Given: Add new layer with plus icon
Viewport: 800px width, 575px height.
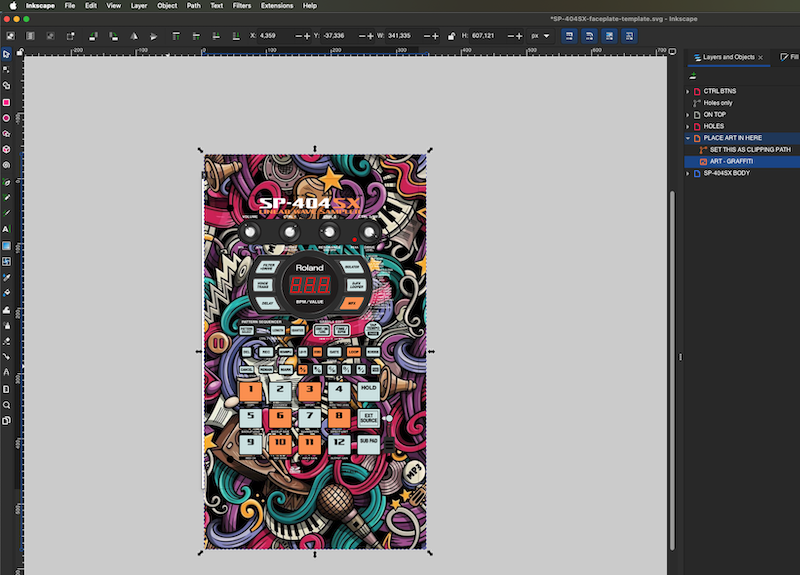Looking at the screenshot, I should pyautogui.click(x=694, y=75).
